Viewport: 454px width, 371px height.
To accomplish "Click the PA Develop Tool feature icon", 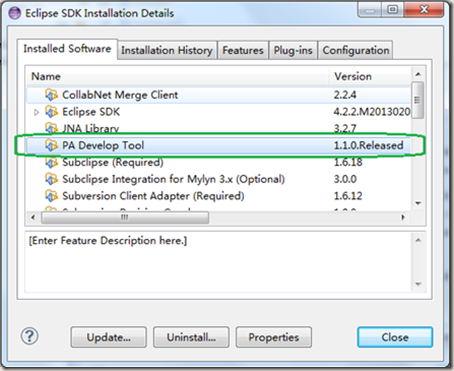I will coord(51,145).
